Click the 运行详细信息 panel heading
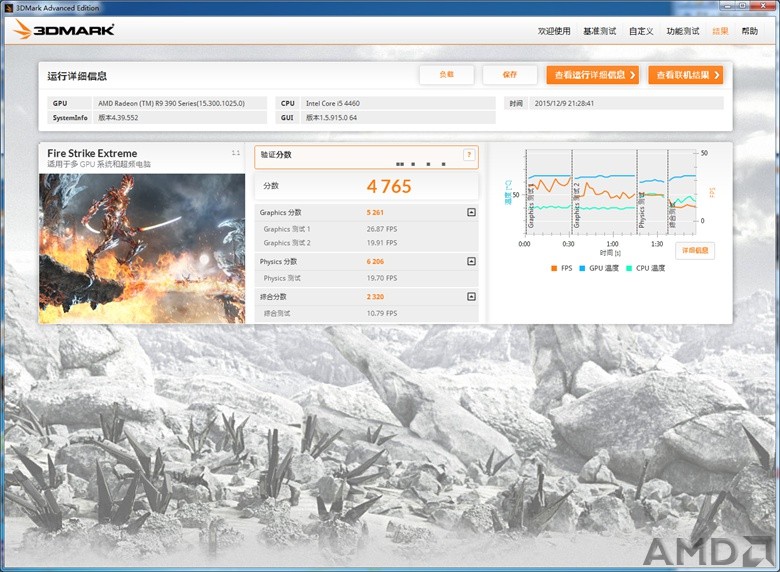The height and width of the screenshot is (572, 780). (77, 76)
